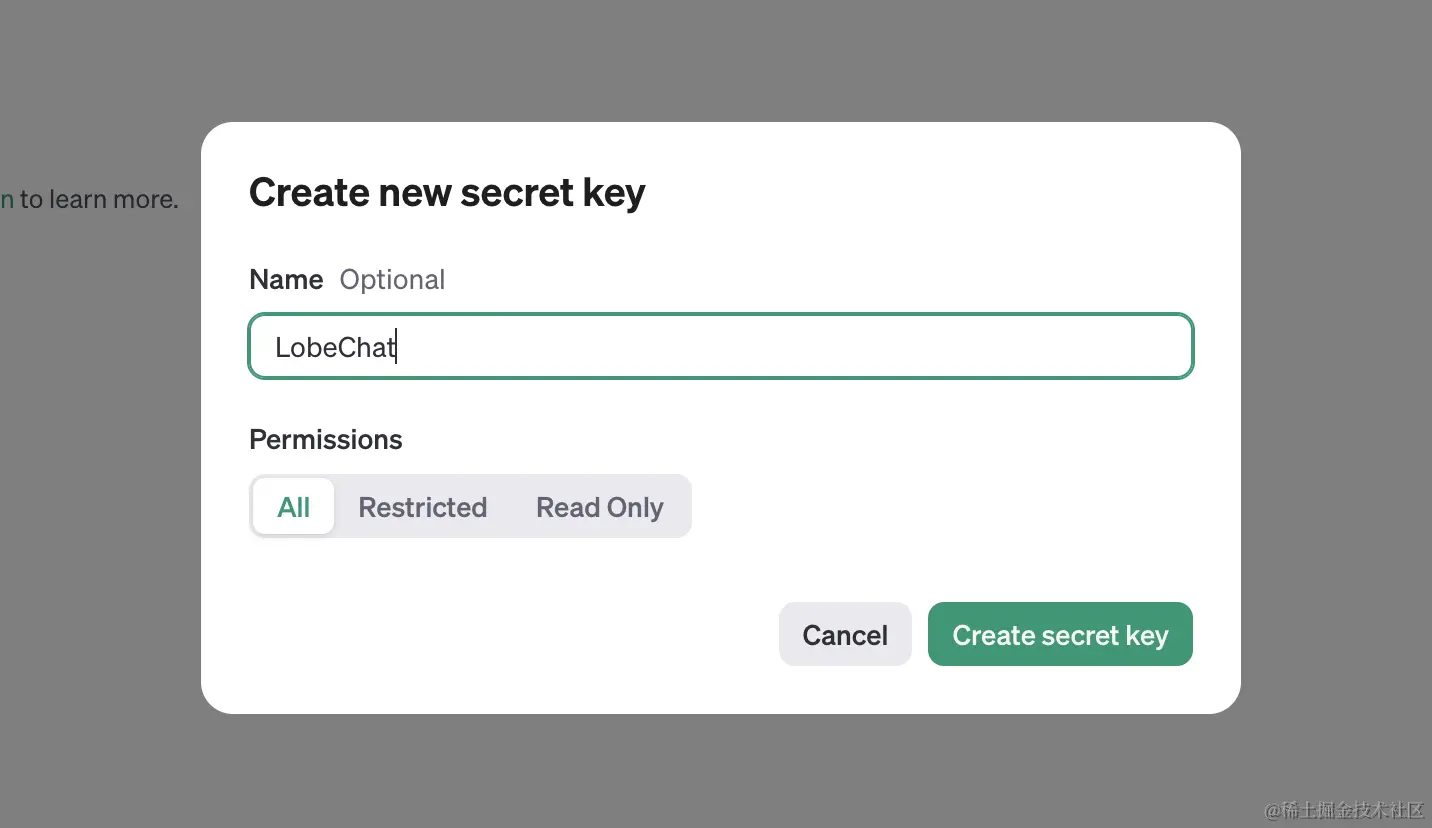The height and width of the screenshot is (828, 1432).
Task: Click the typed "LobeChat" text
Action: pyautogui.click(x=335, y=347)
